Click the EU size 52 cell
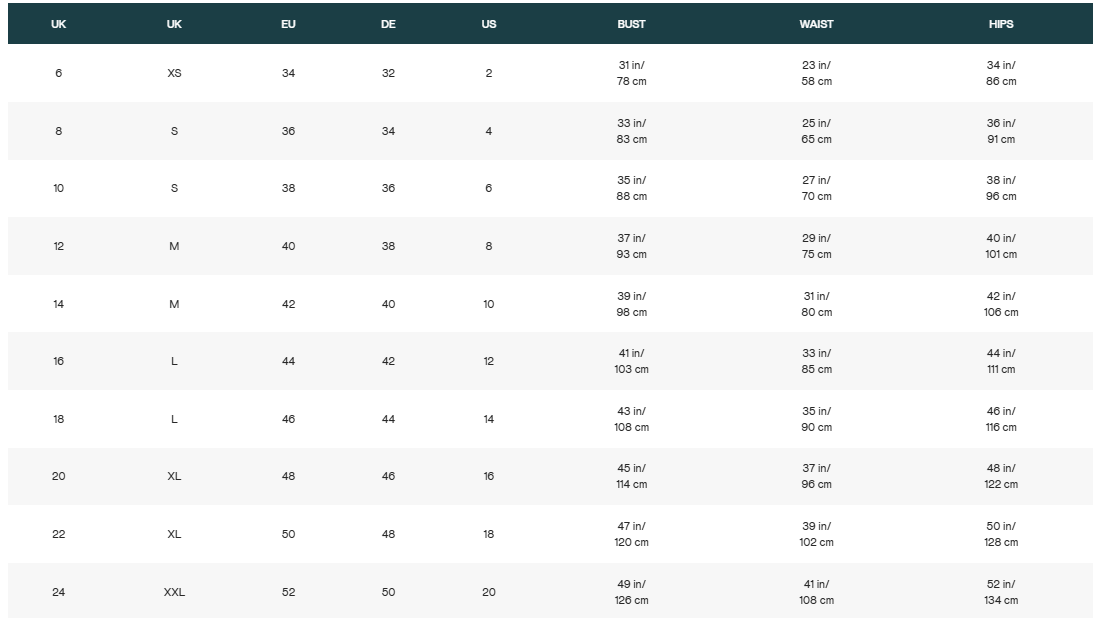The height and width of the screenshot is (618, 1100). tap(288, 592)
